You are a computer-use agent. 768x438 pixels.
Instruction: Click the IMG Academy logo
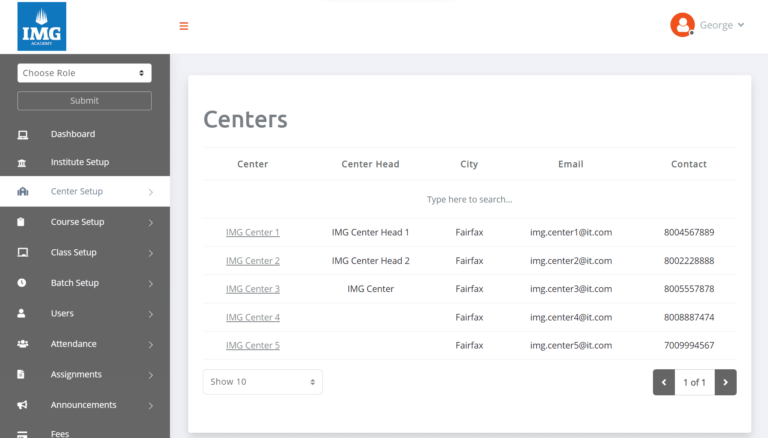point(41,26)
